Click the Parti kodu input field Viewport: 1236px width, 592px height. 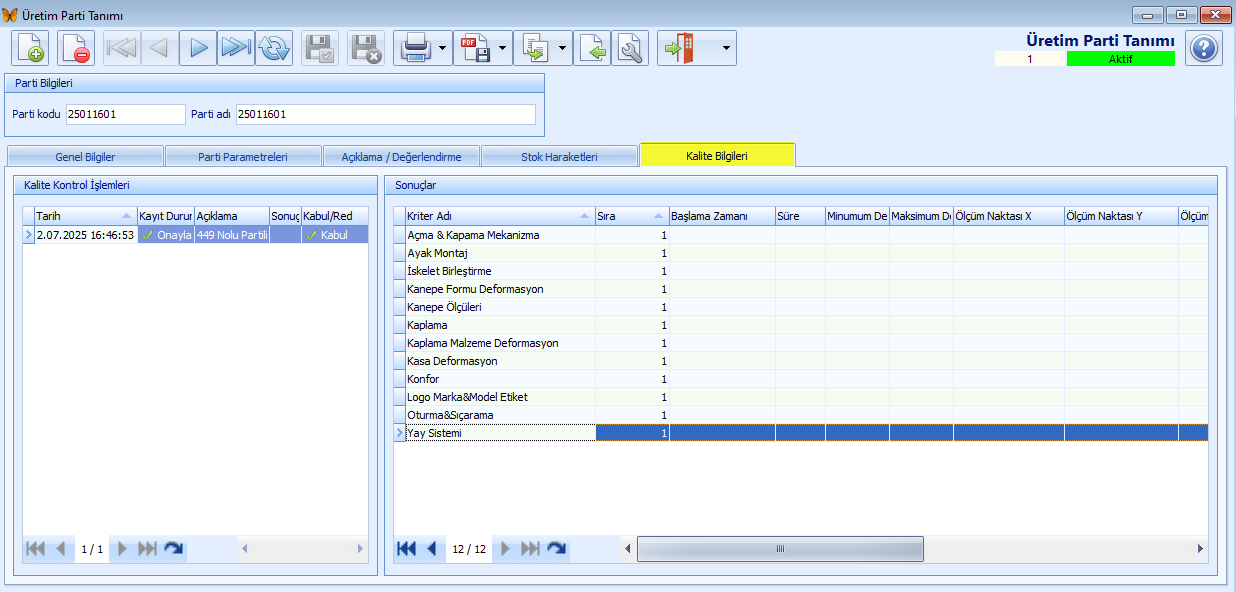(125, 114)
